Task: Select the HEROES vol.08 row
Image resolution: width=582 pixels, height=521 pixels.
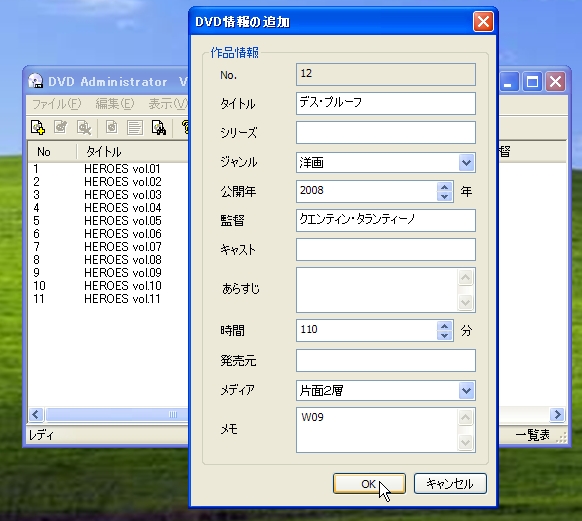Action: pos(108,260)
